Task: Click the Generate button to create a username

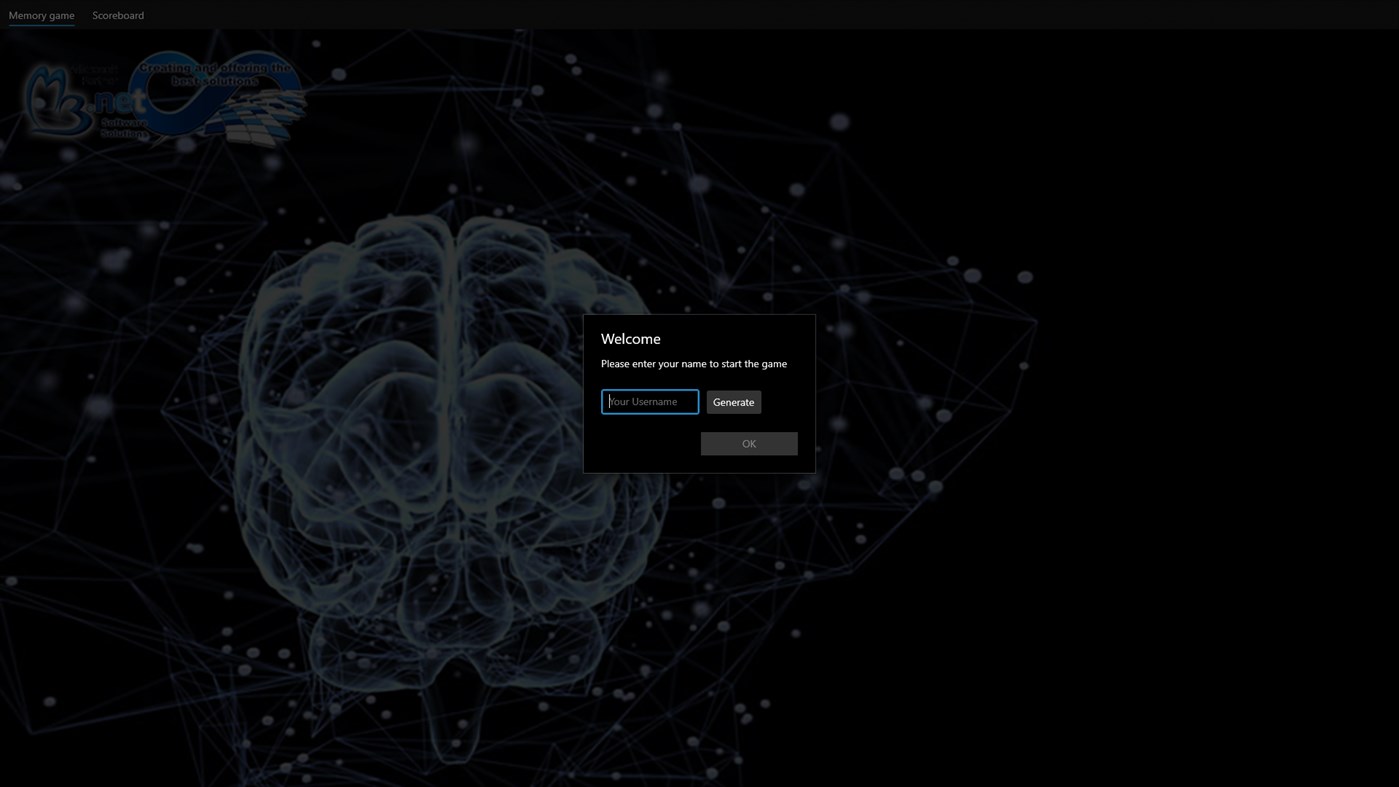Action: tap(733, 401)
